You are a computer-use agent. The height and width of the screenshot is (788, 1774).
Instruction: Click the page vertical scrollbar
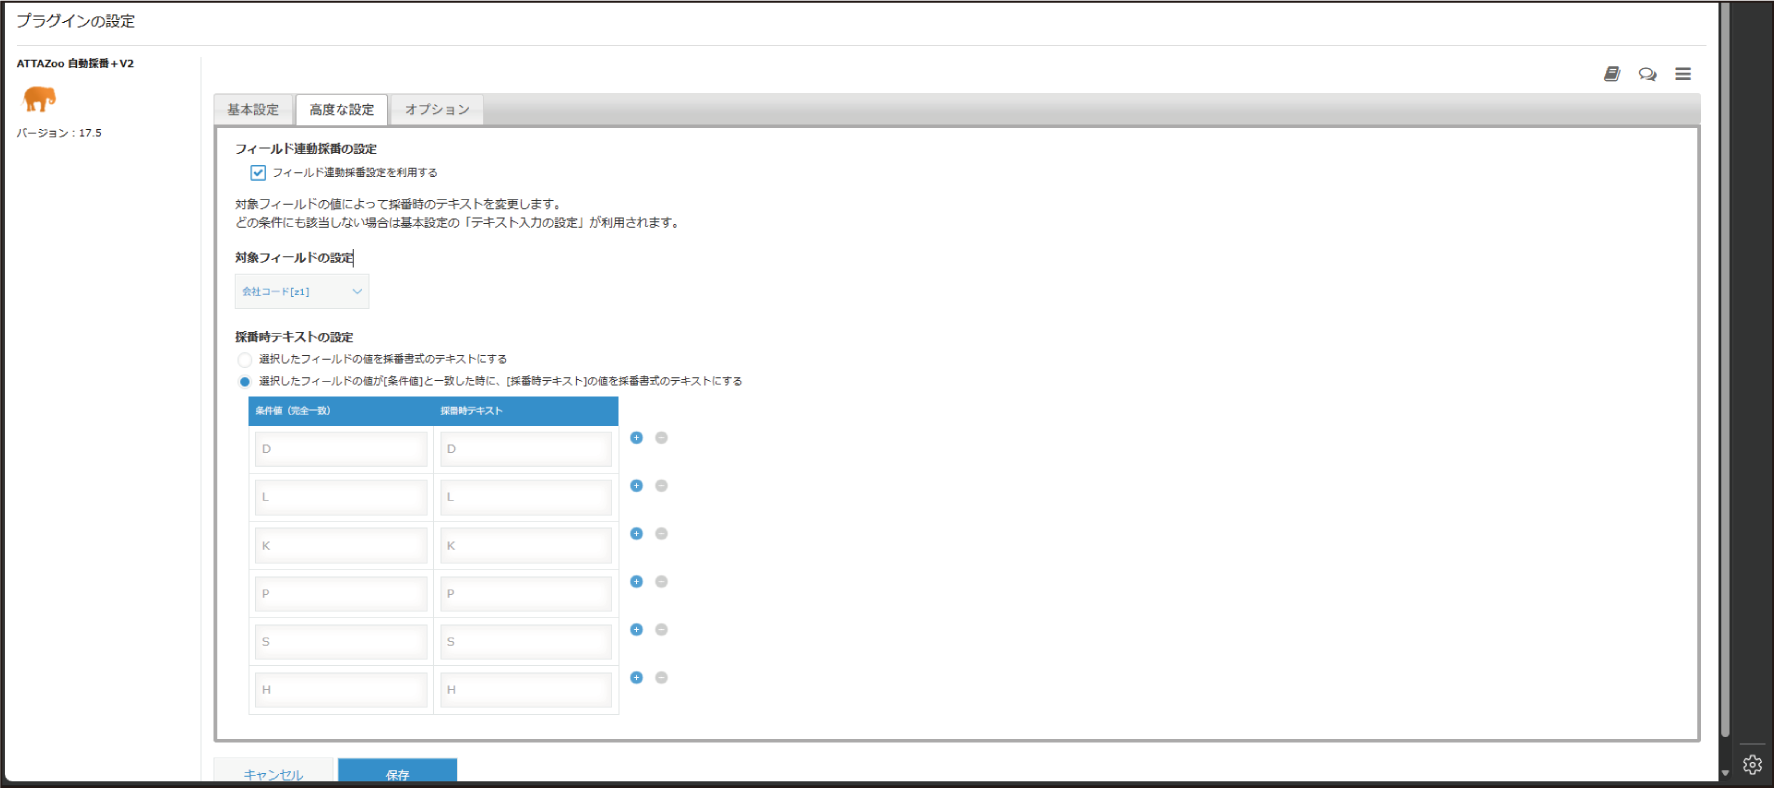click(x=1725, y=370)
